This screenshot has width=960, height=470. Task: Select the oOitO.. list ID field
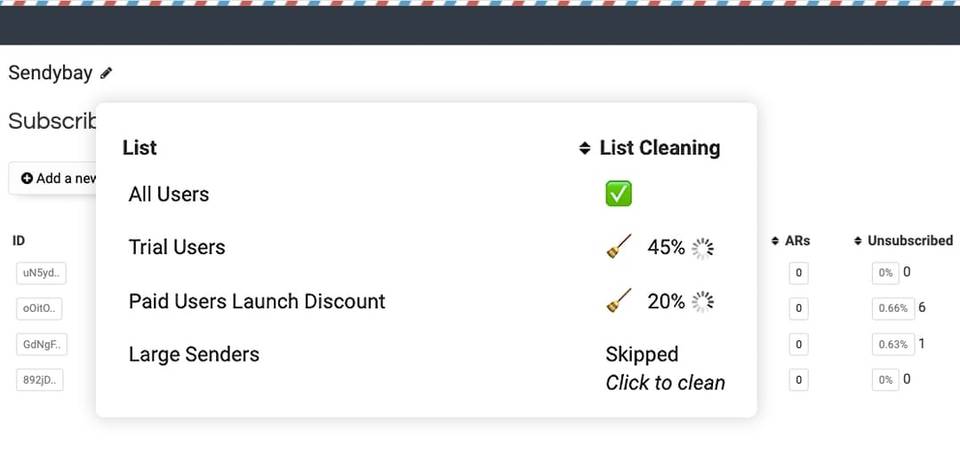[40, 308]
